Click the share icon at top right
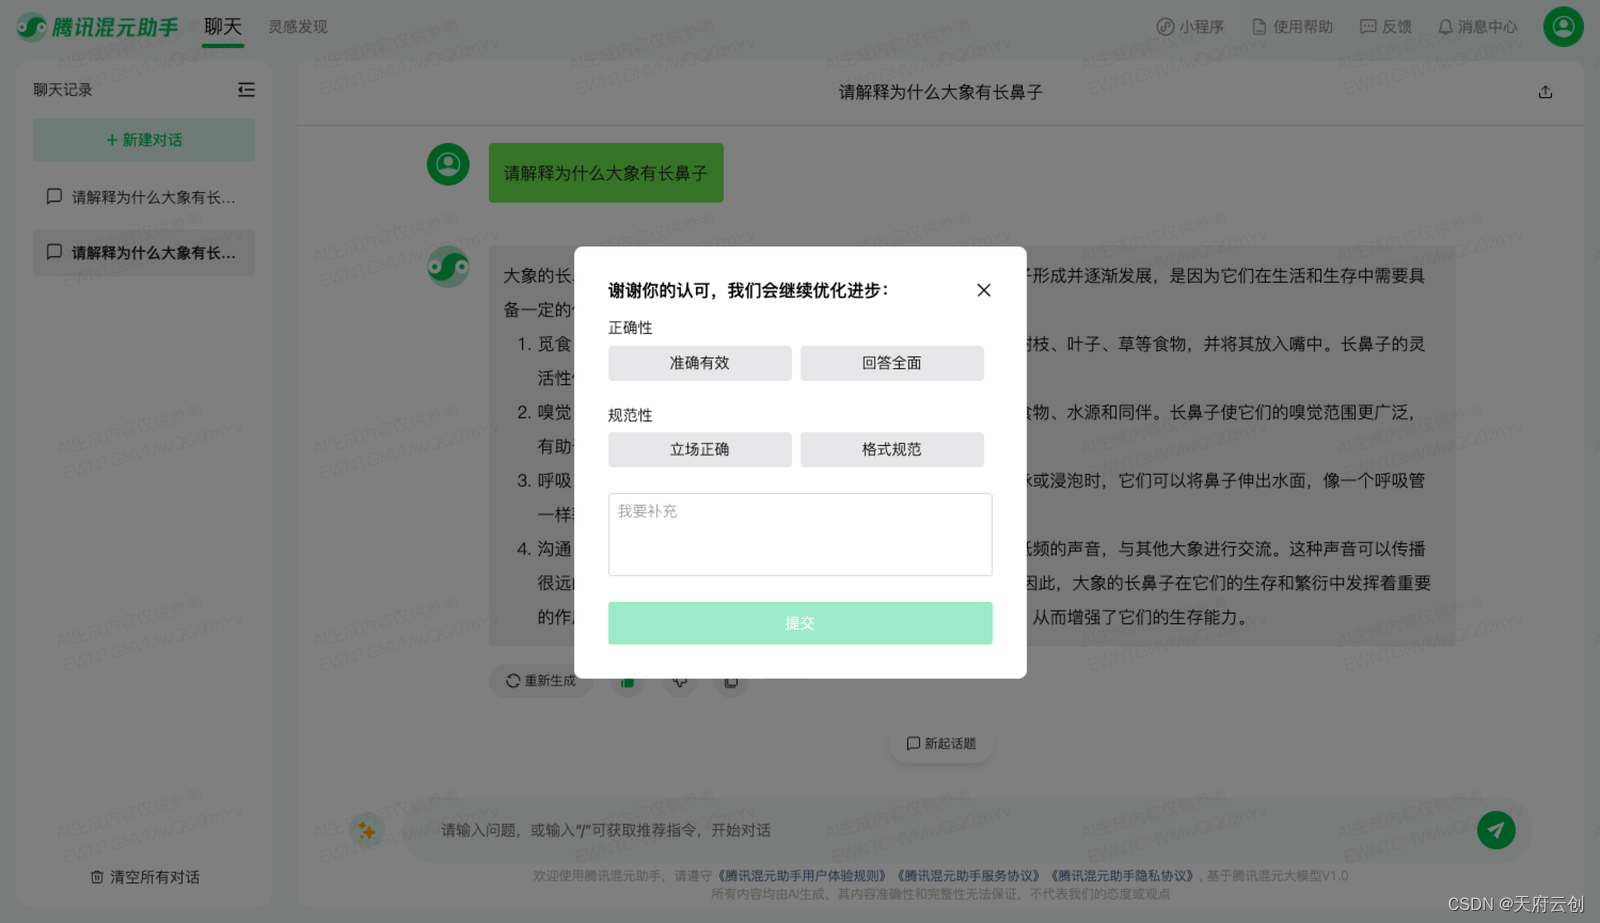 [1545, 92]
